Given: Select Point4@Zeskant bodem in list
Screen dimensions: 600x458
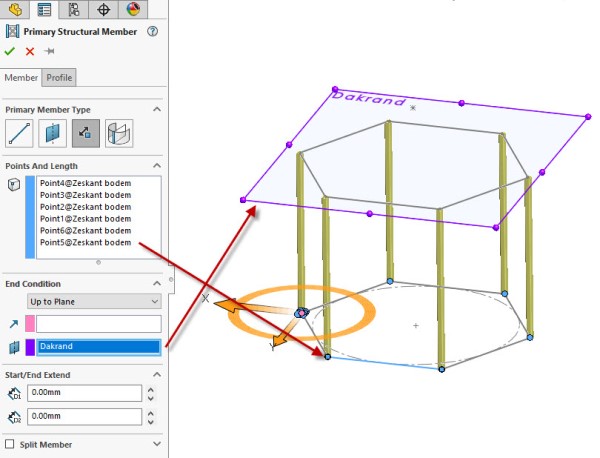Looking at the screenshot, I should click(x=85, y=183).
